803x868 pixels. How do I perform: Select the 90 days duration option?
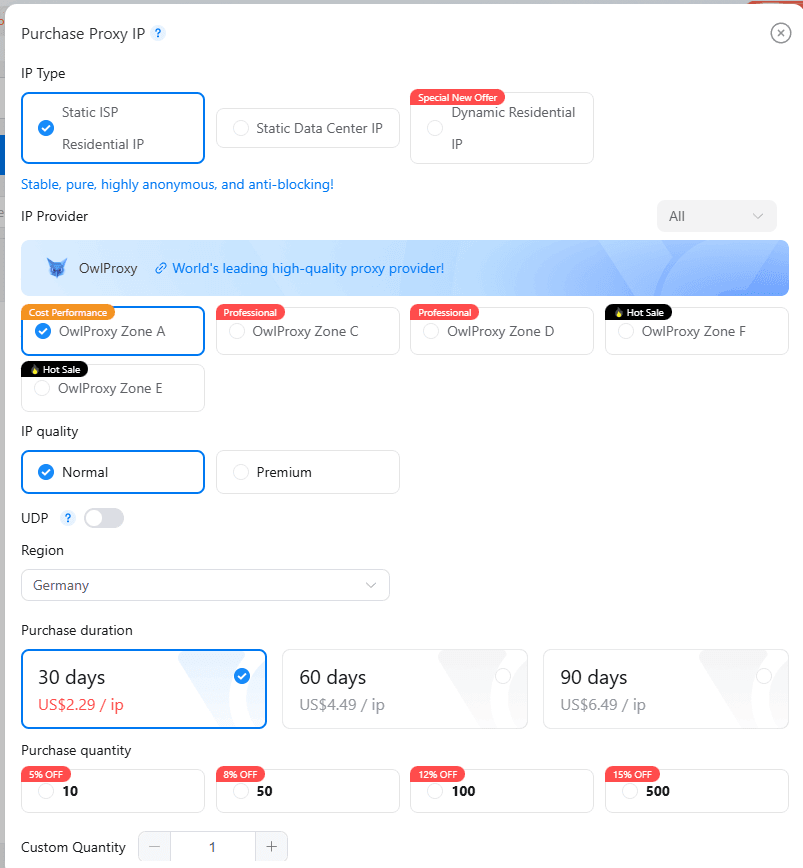pos(665,688)
